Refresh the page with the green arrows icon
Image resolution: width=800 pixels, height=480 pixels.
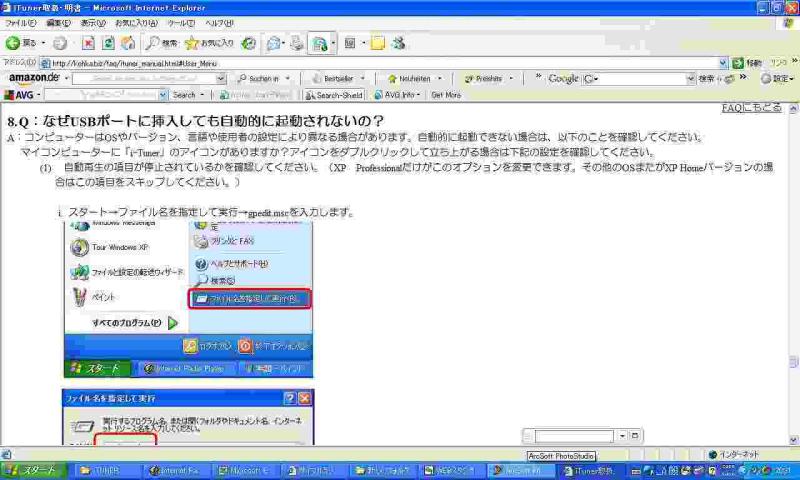tap(108, 43)
